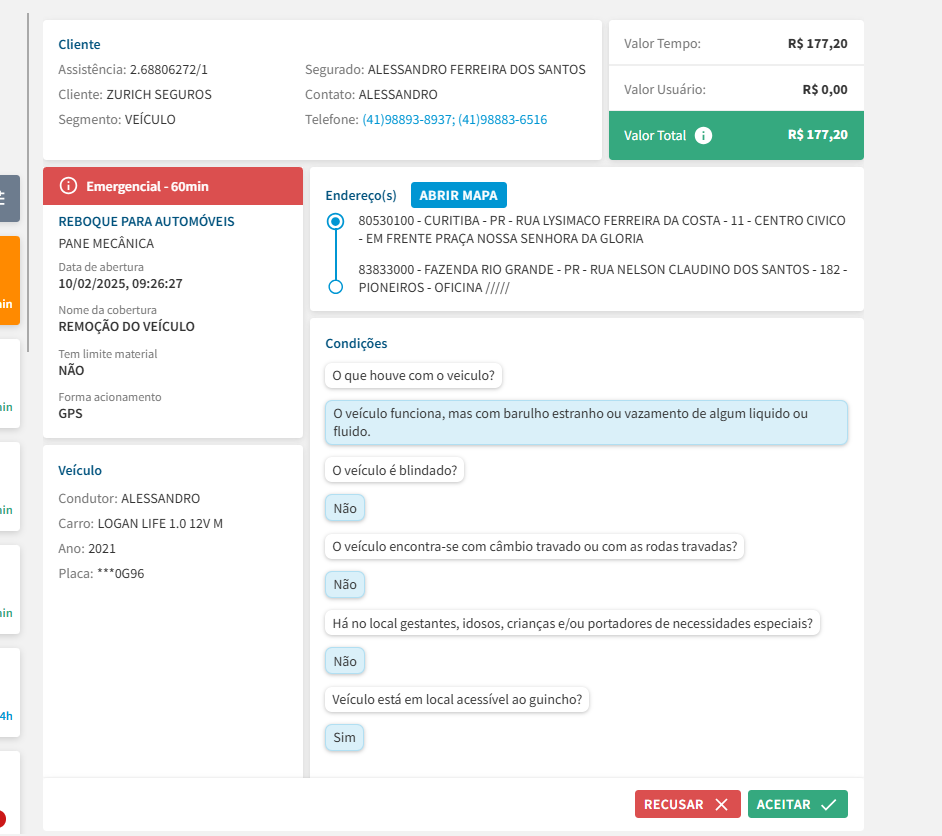Accept the request with the ACEITAR button
942x836 pixels.
tap(797, 804)
